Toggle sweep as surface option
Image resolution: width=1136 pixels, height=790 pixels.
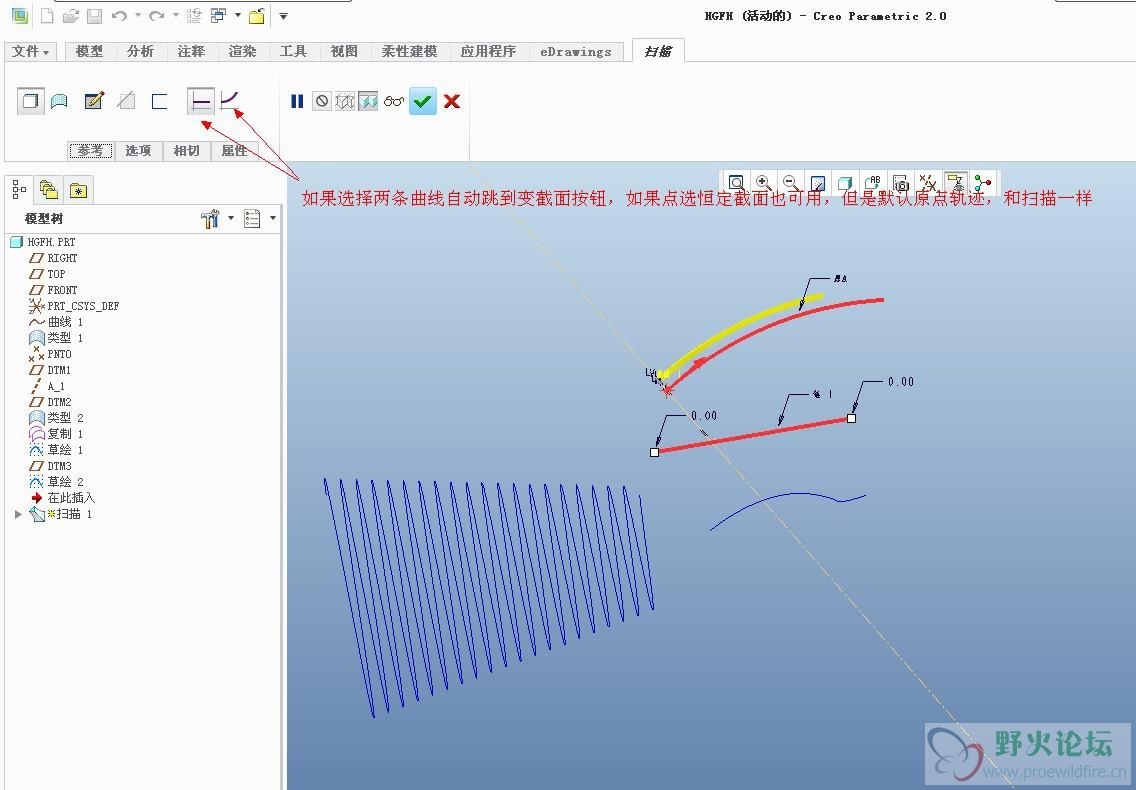click(59, 101)
